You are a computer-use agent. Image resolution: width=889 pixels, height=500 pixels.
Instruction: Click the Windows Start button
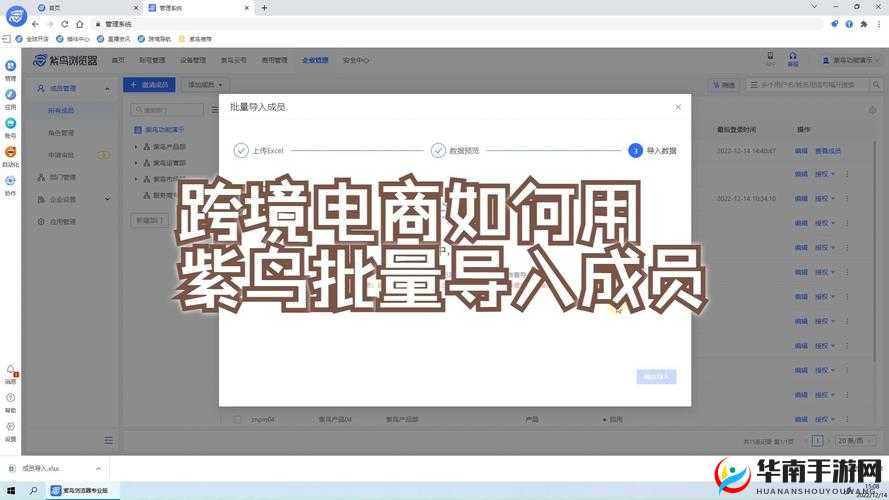click(10, 490)
